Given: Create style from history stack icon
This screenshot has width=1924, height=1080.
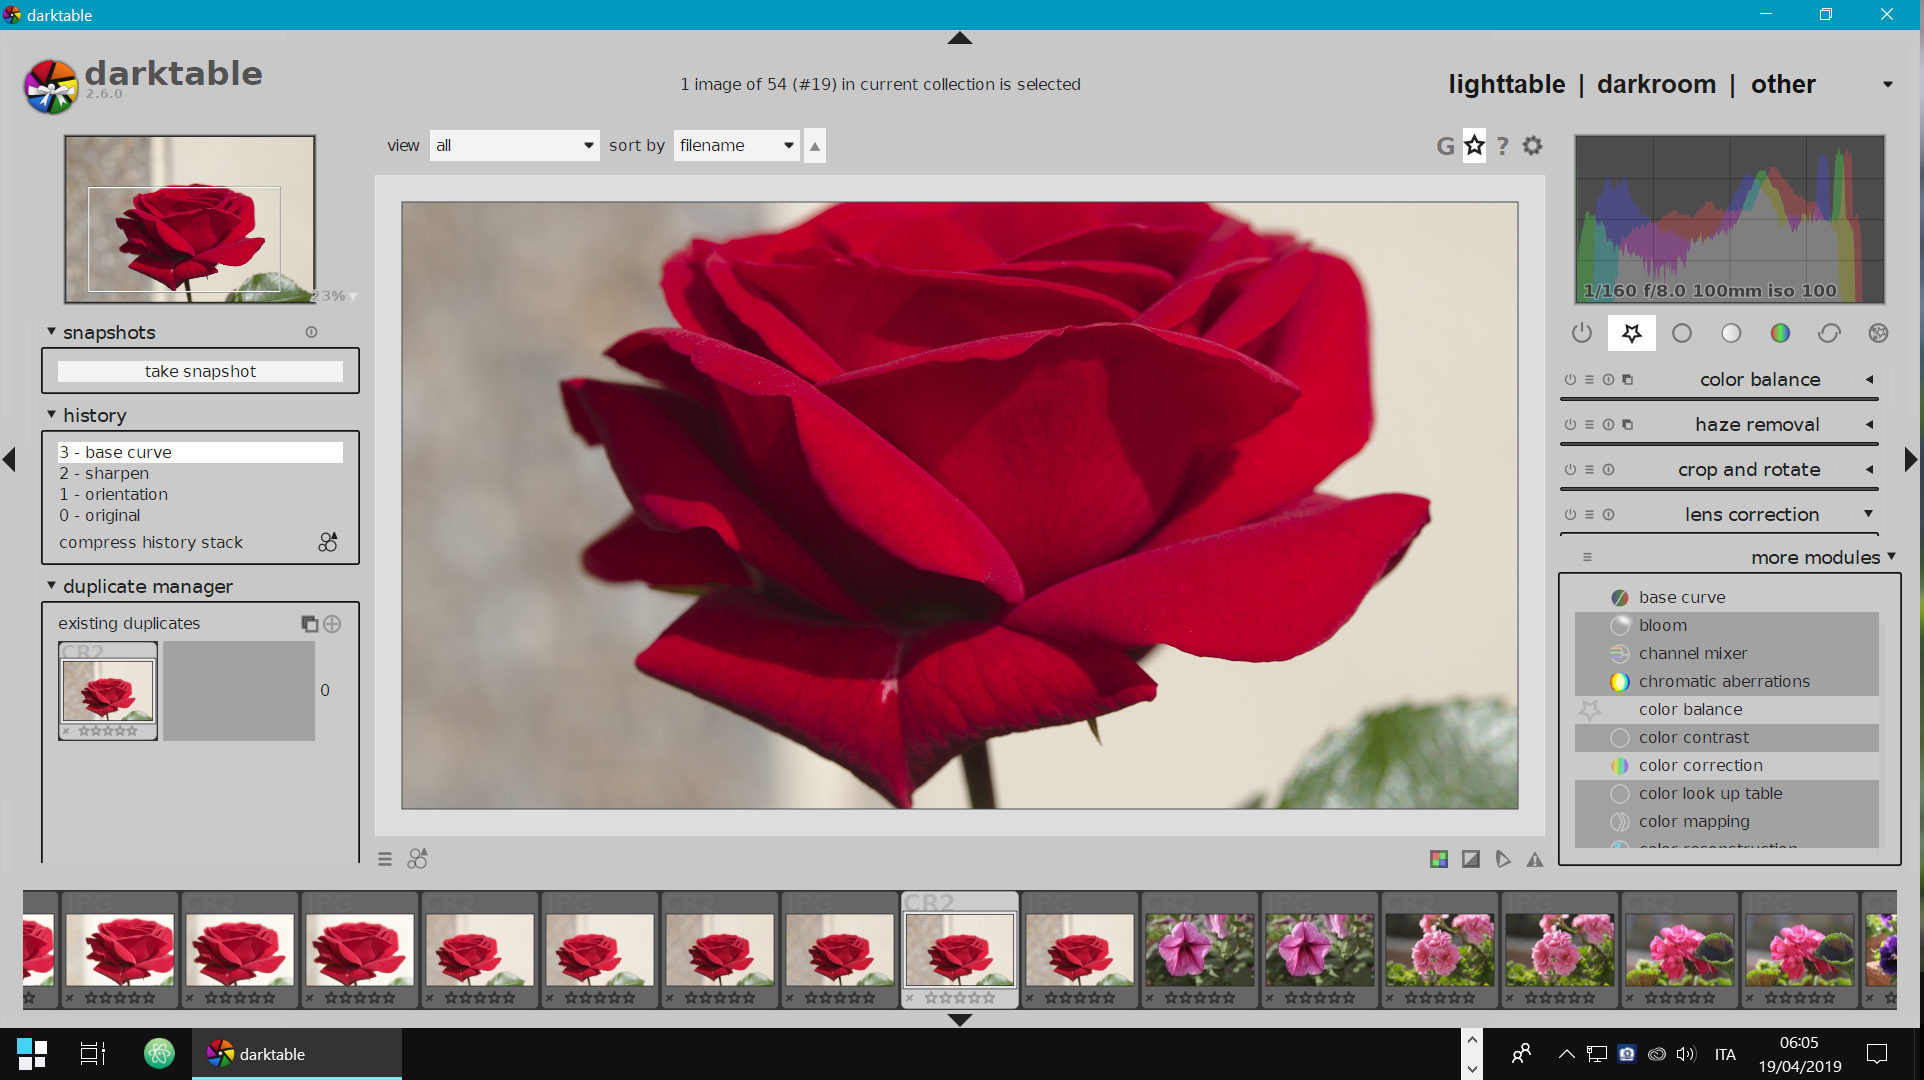Looking at the screenshot, I should tap(328, 542).
